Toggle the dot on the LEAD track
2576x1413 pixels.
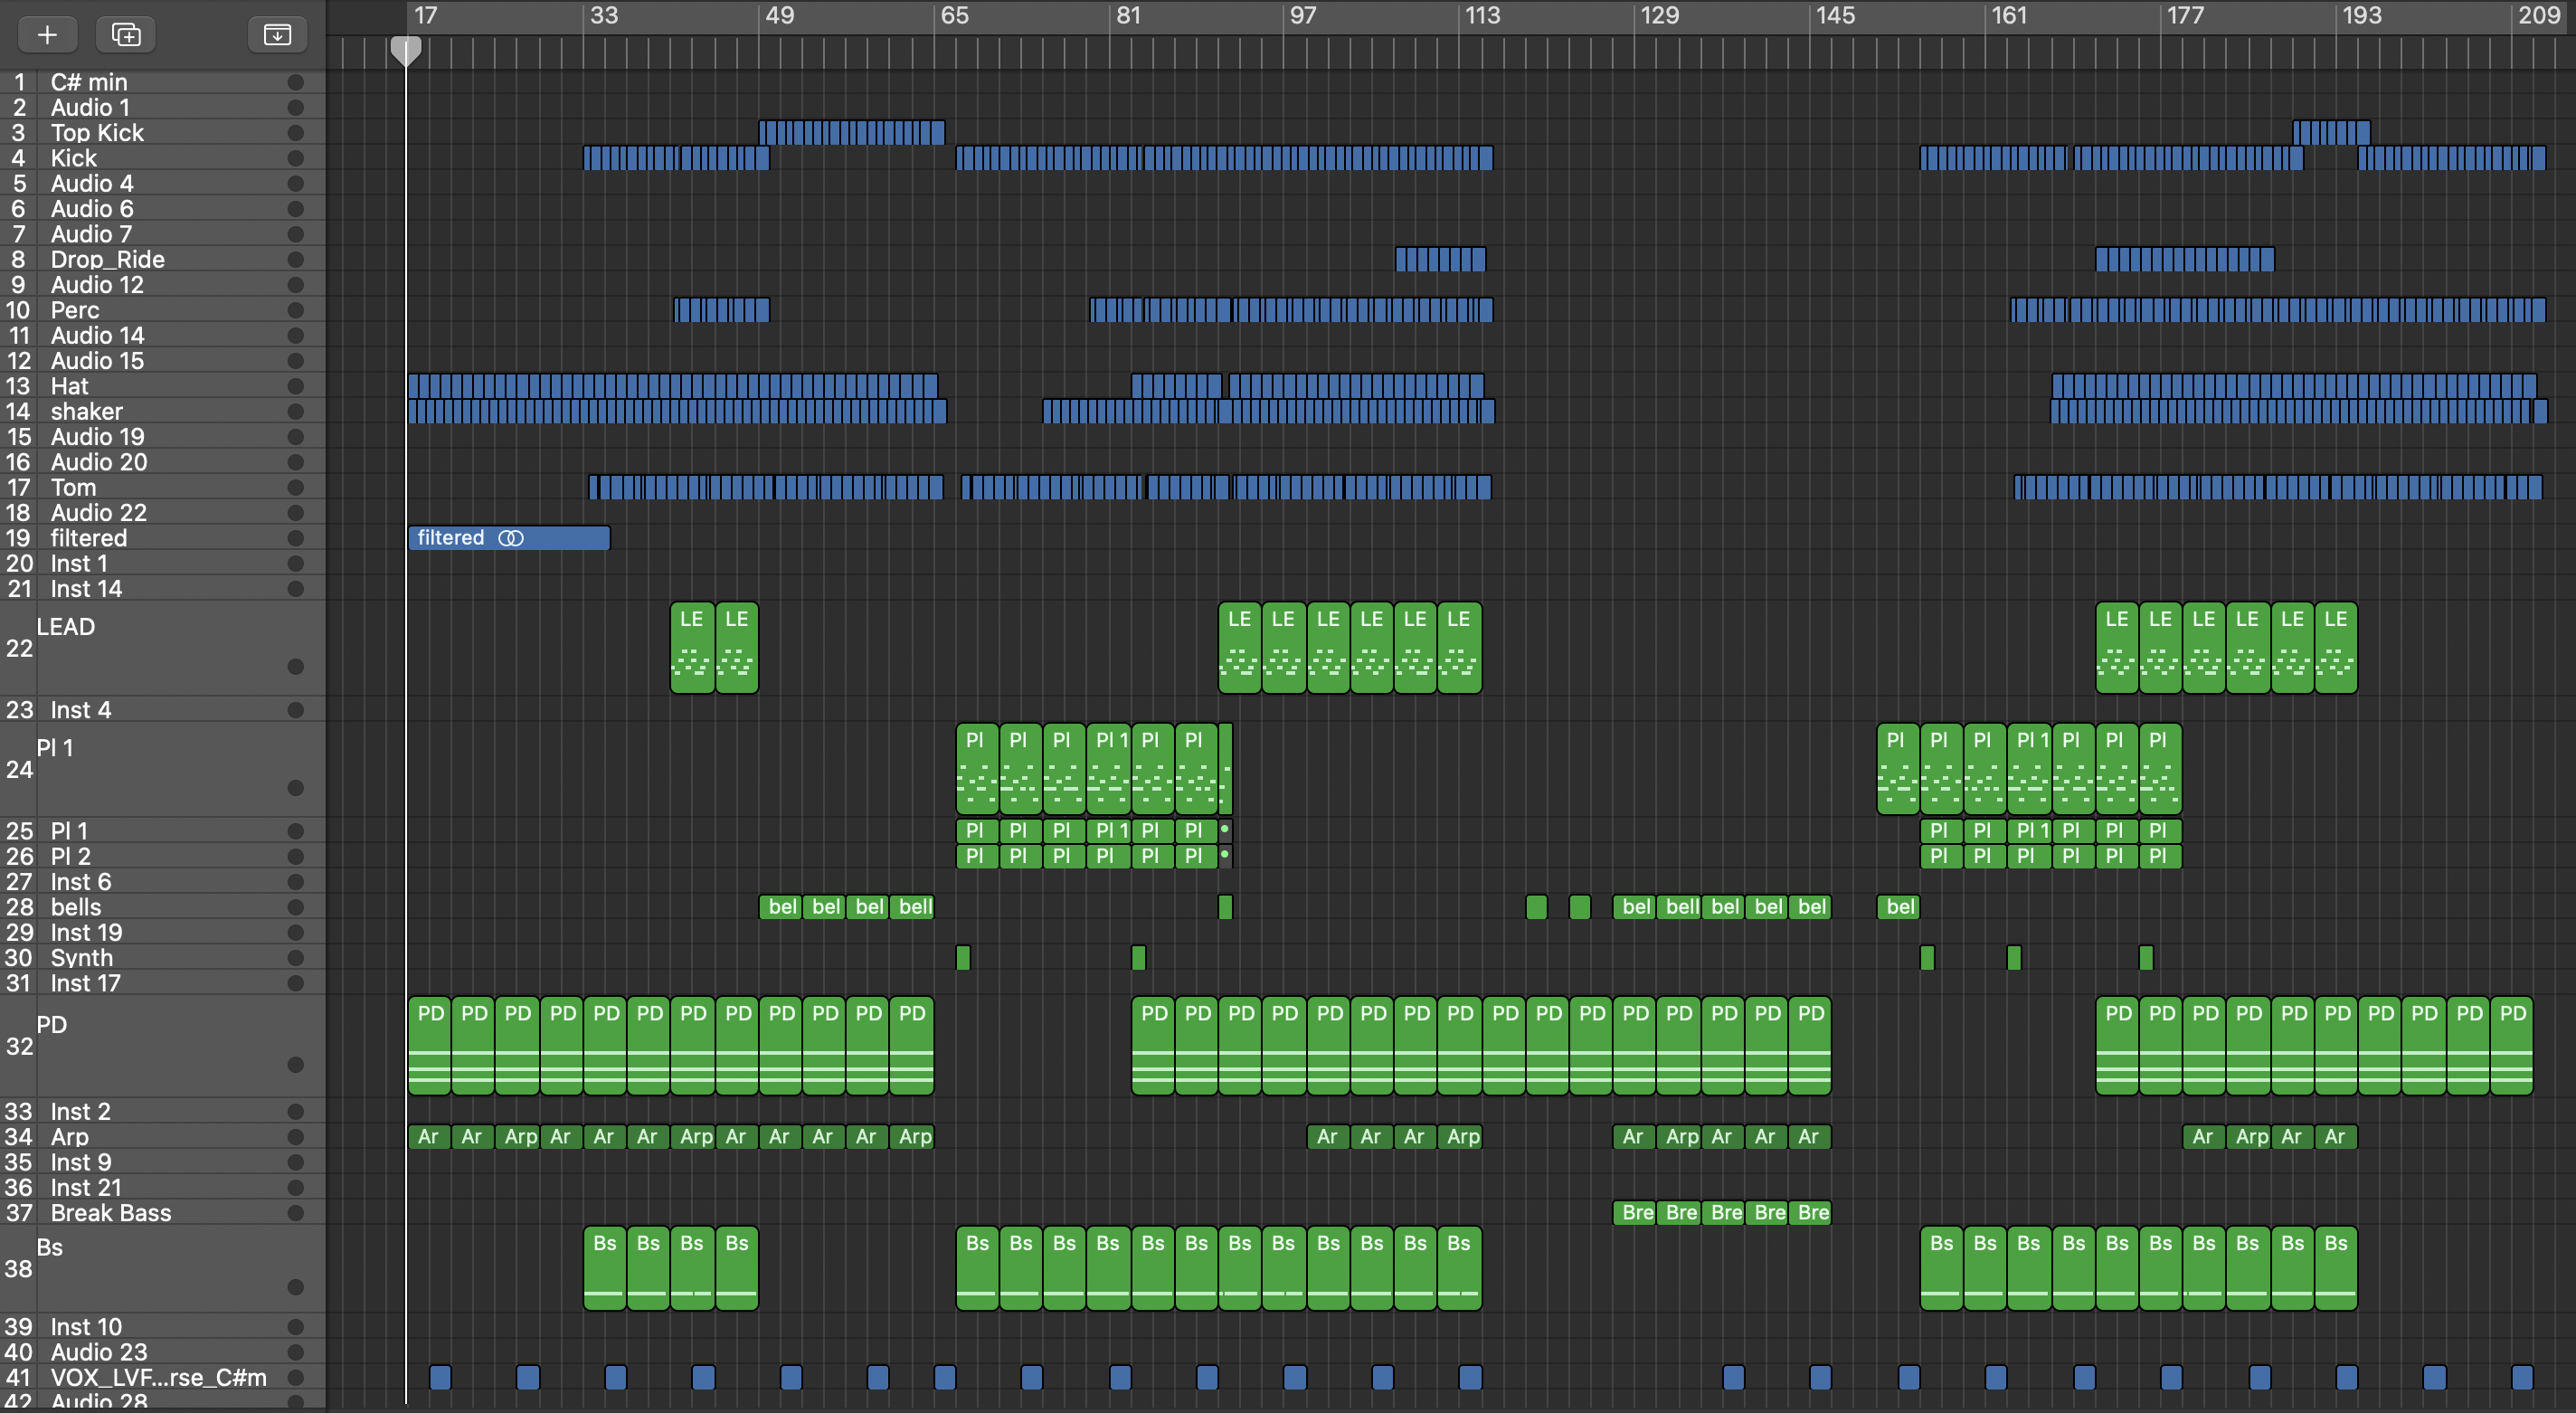tap(295, 667)
